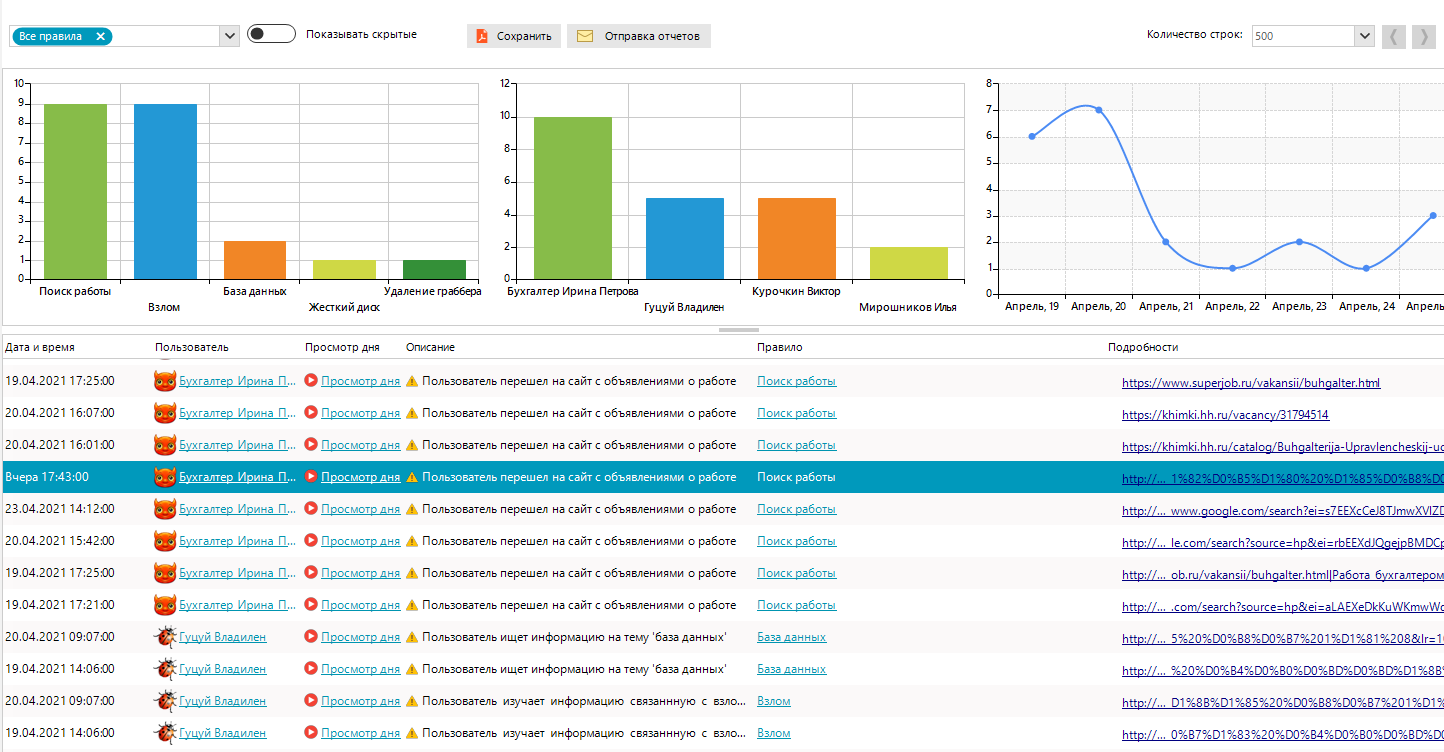The width and height of the screenshot is (1444, 752).
Task: Go to previous page arrow
Action: click(x=1393, y=36)
